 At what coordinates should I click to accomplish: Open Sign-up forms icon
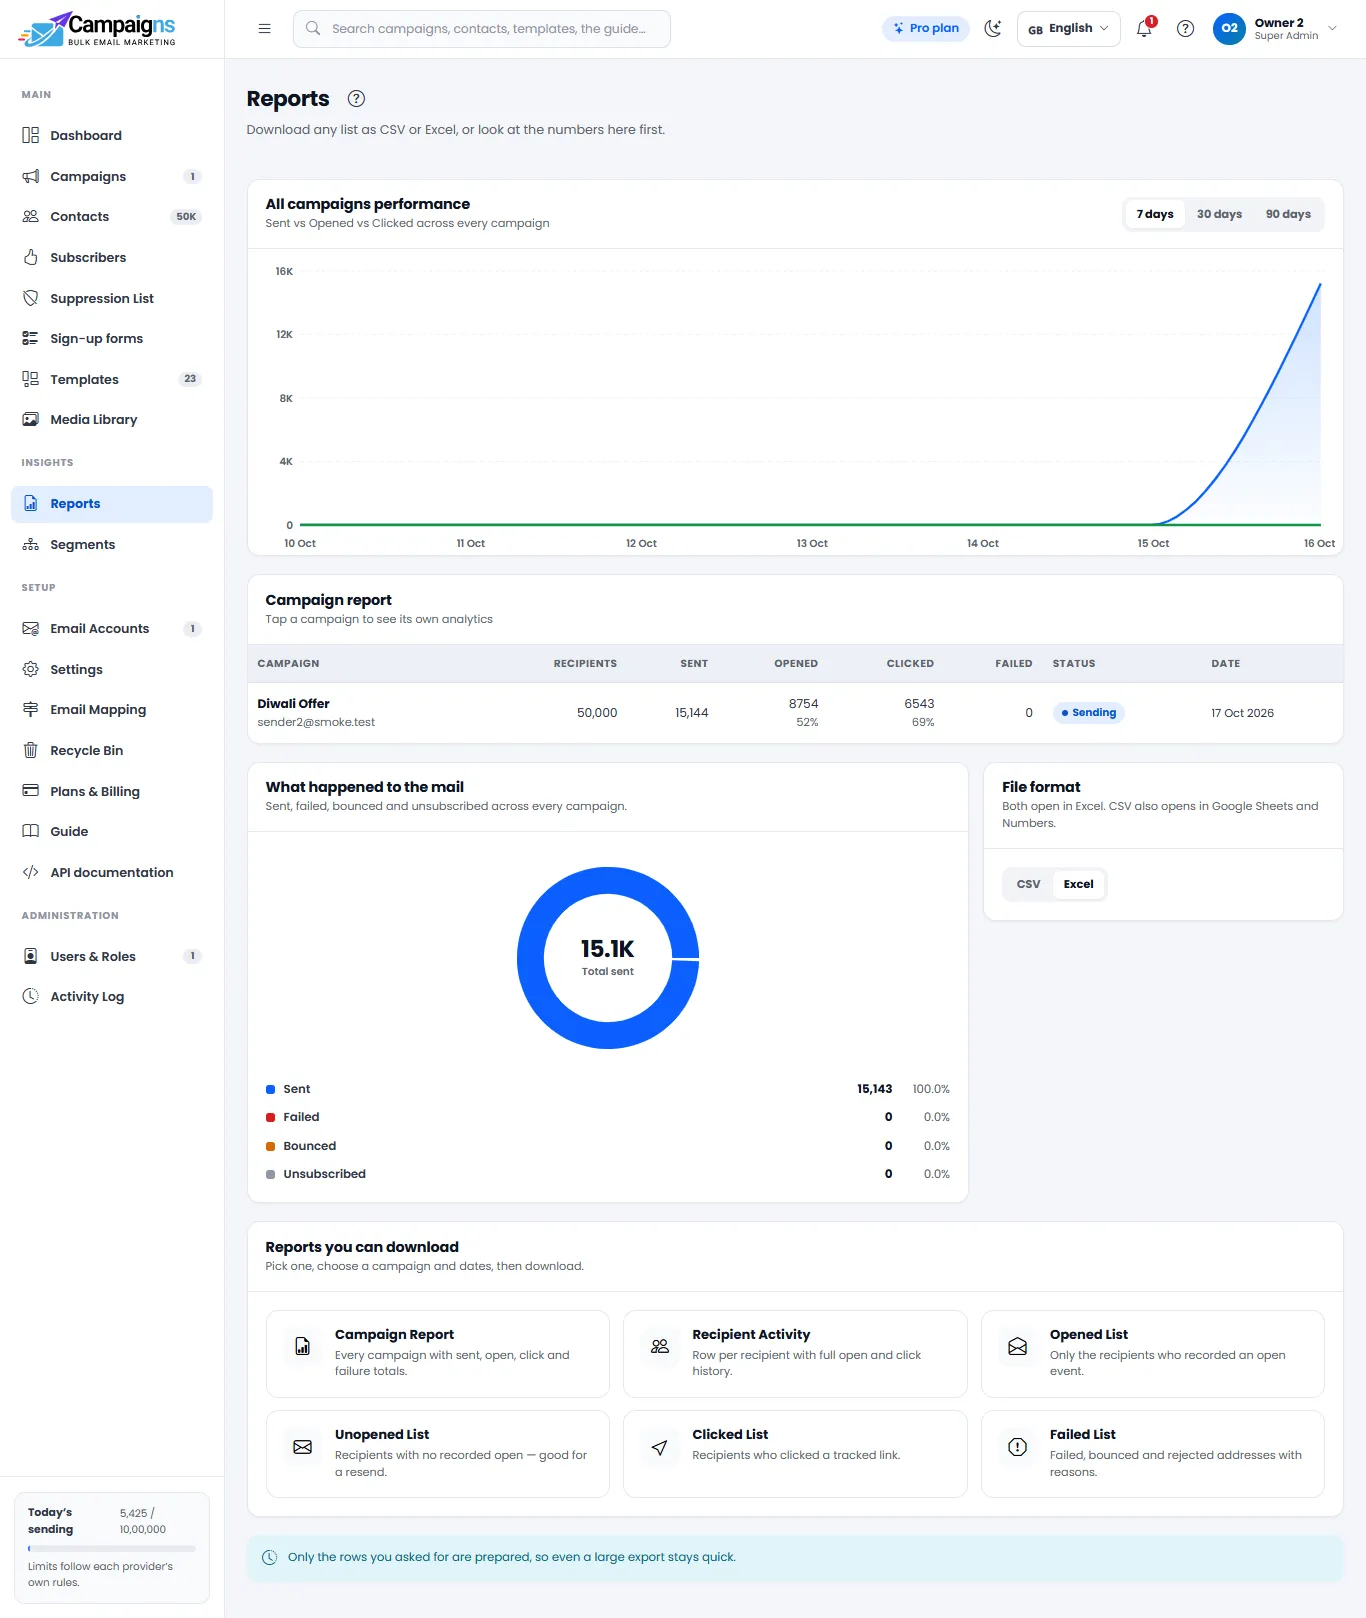tap(31, 339)
